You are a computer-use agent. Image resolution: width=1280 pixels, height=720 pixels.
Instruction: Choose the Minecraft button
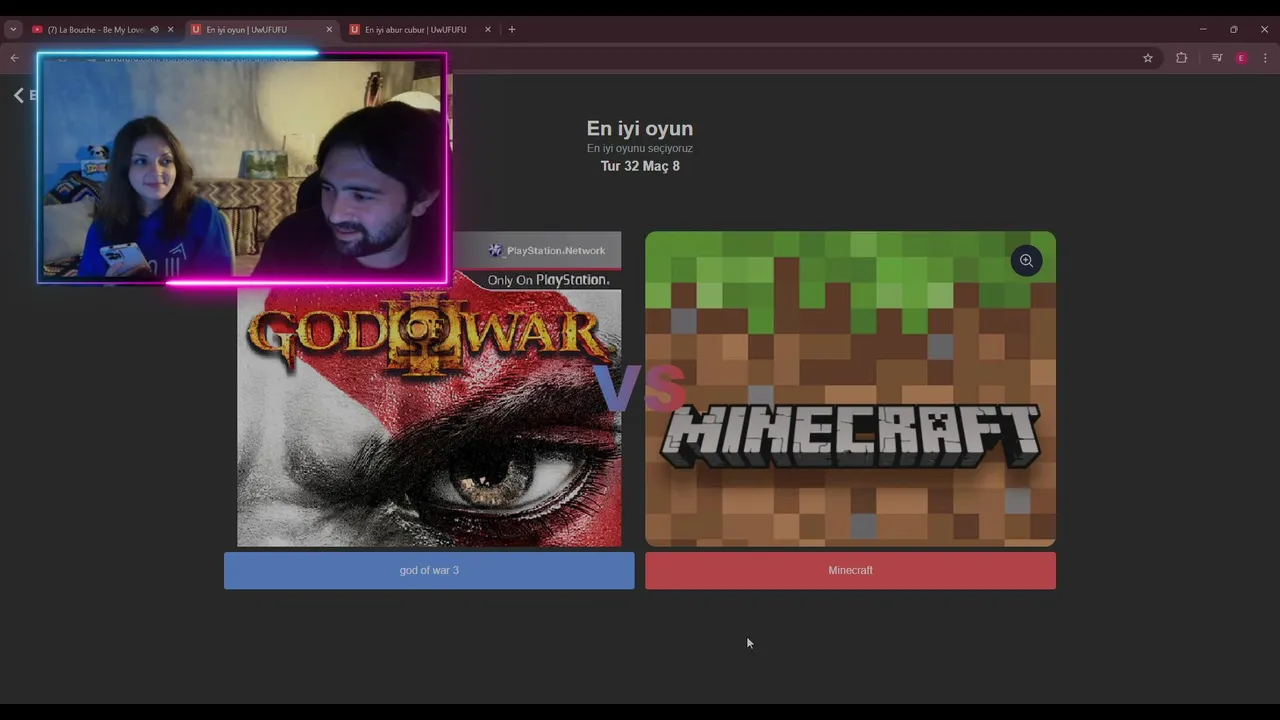(x=850, y=570)
